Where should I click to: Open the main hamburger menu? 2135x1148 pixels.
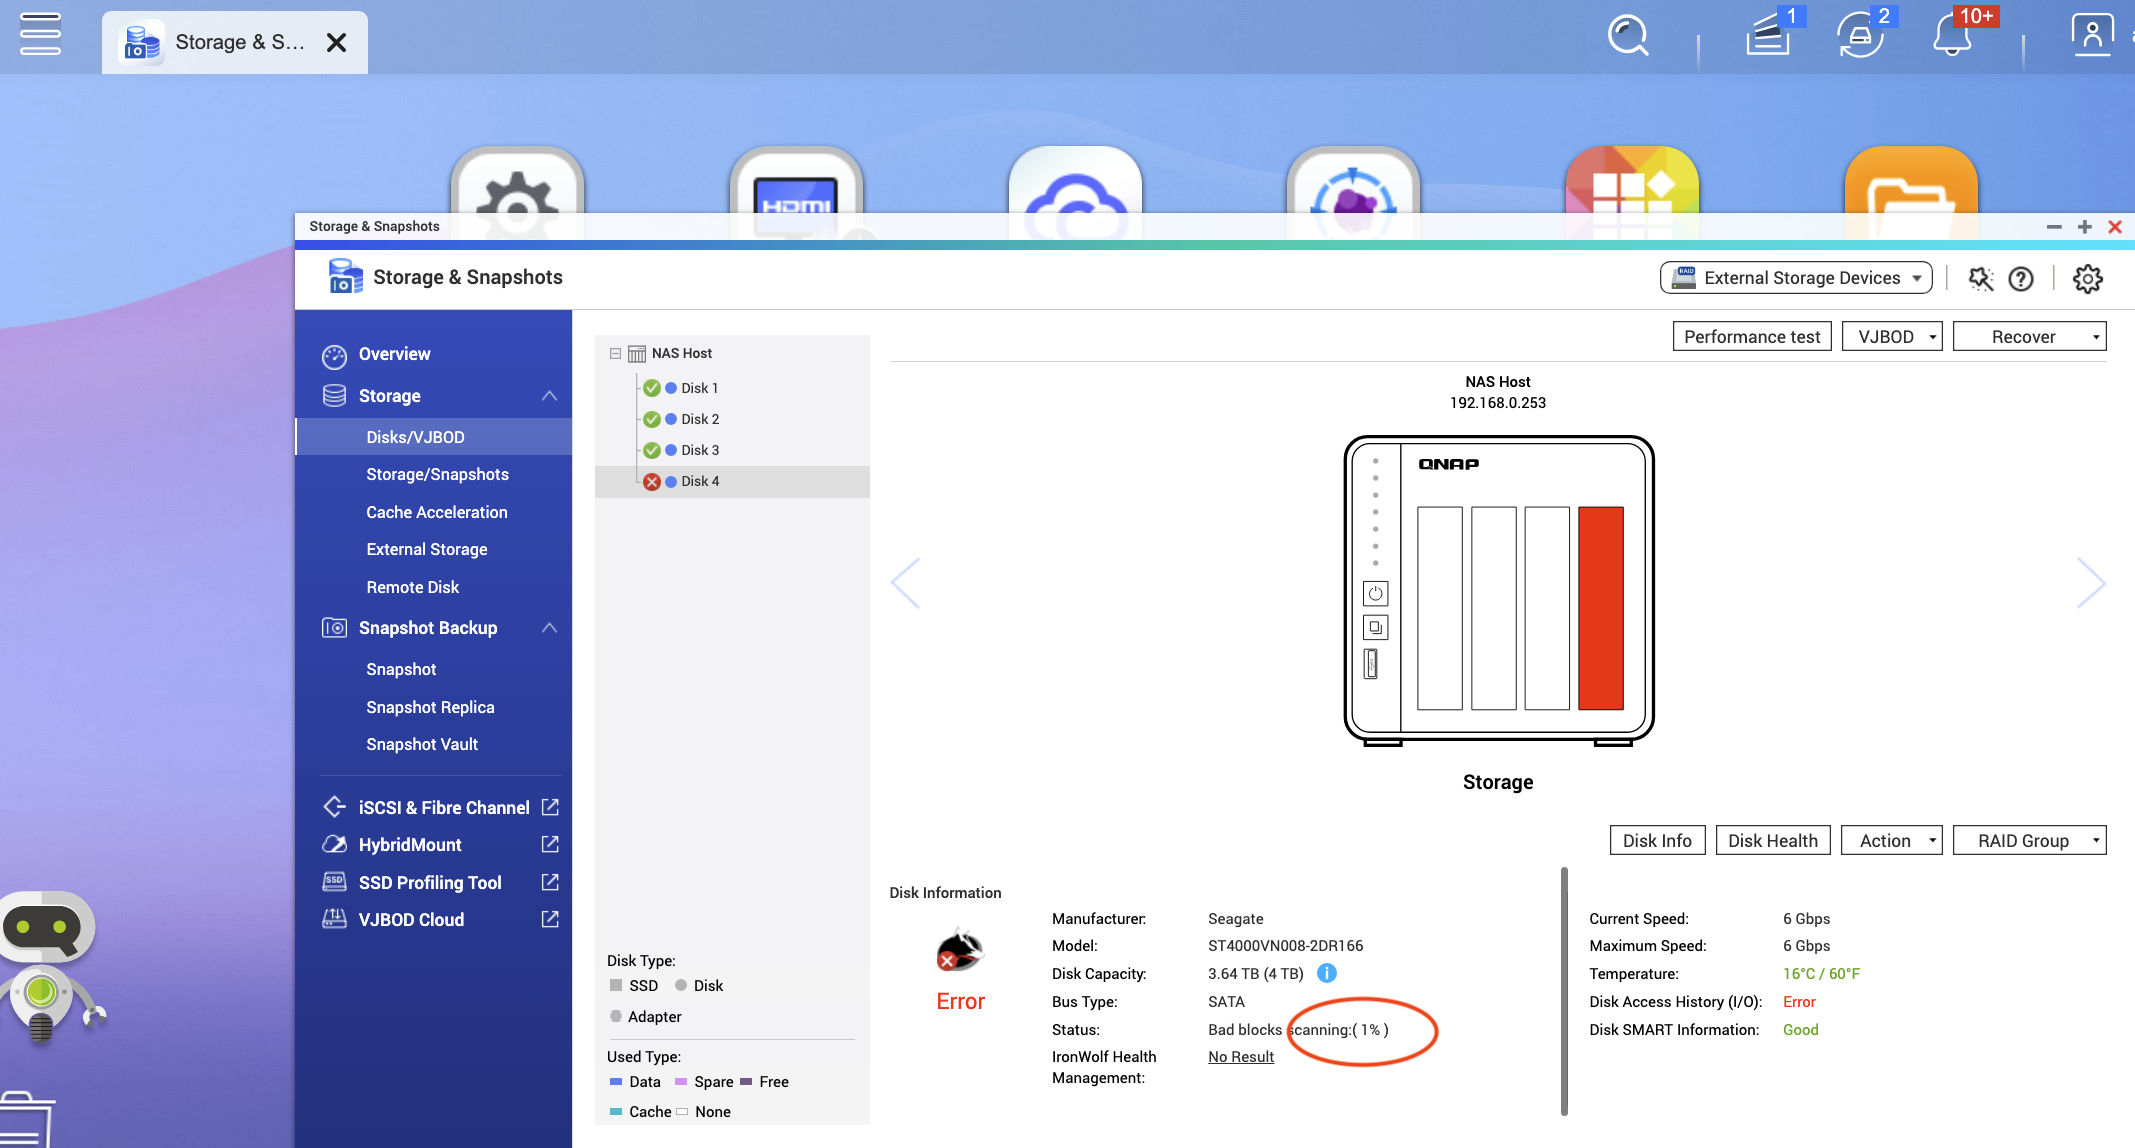coord(40,35)
